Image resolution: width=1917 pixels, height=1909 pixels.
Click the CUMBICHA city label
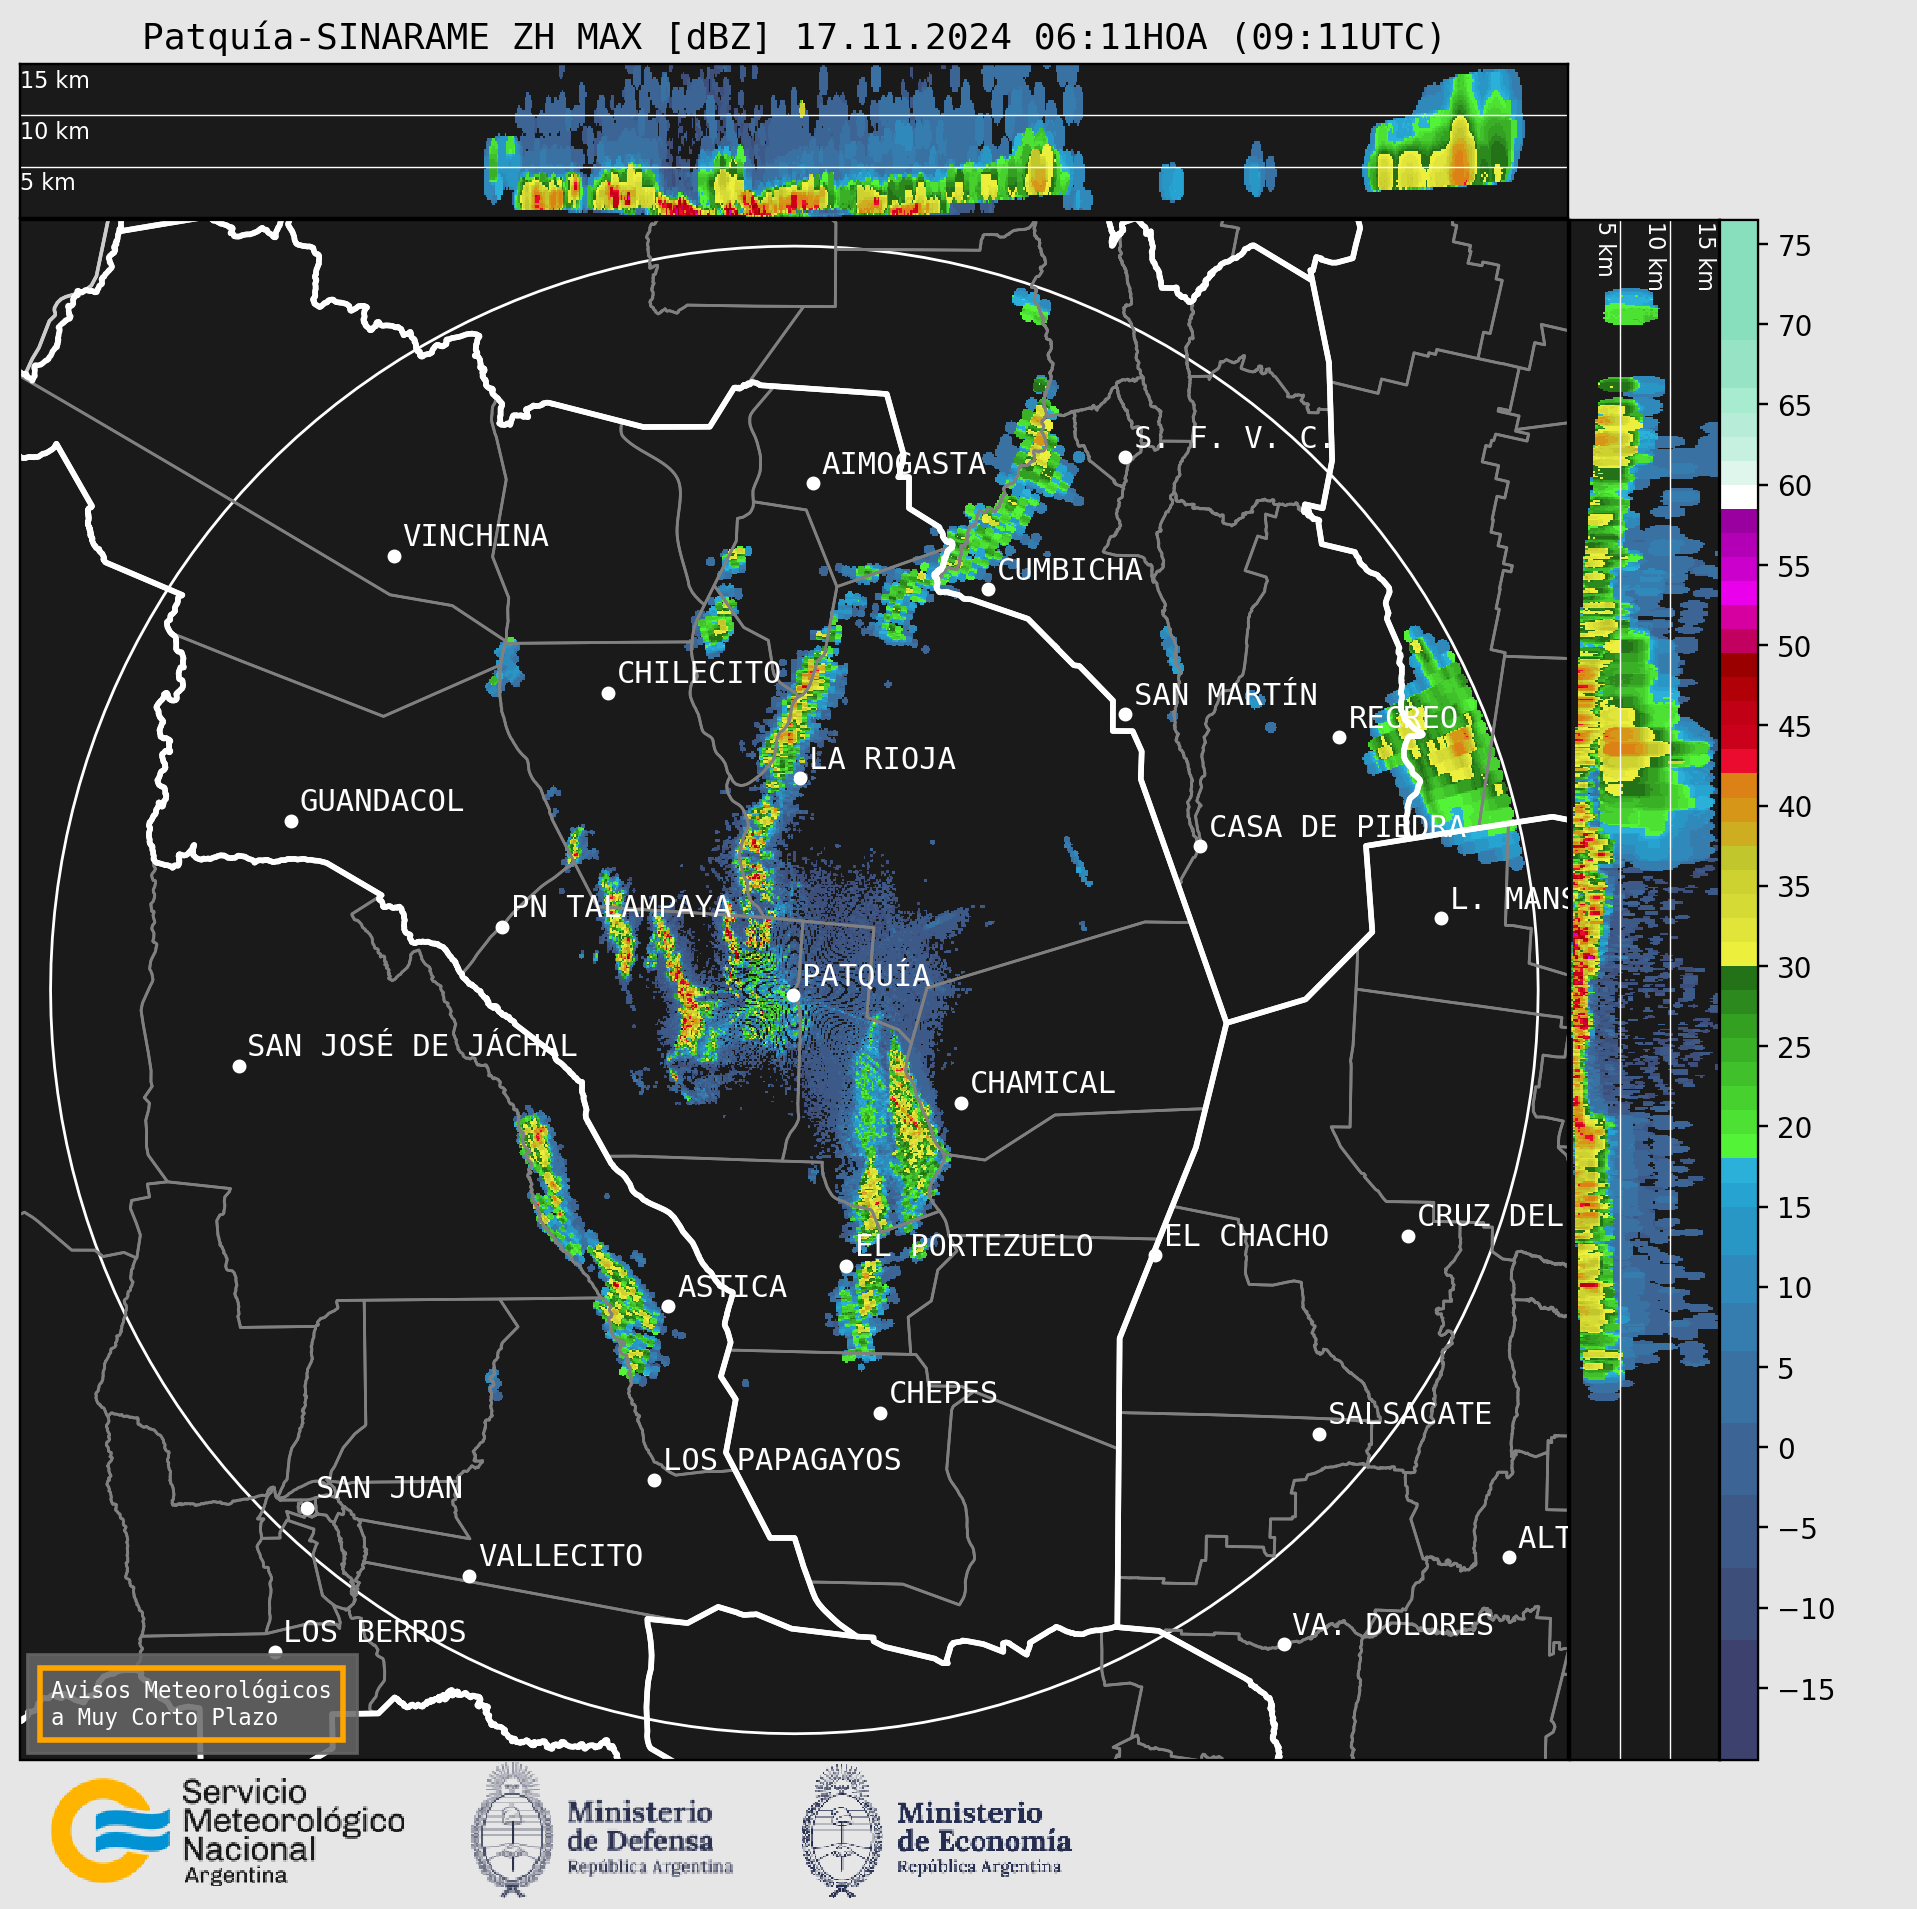click(x=1070, y=569)
